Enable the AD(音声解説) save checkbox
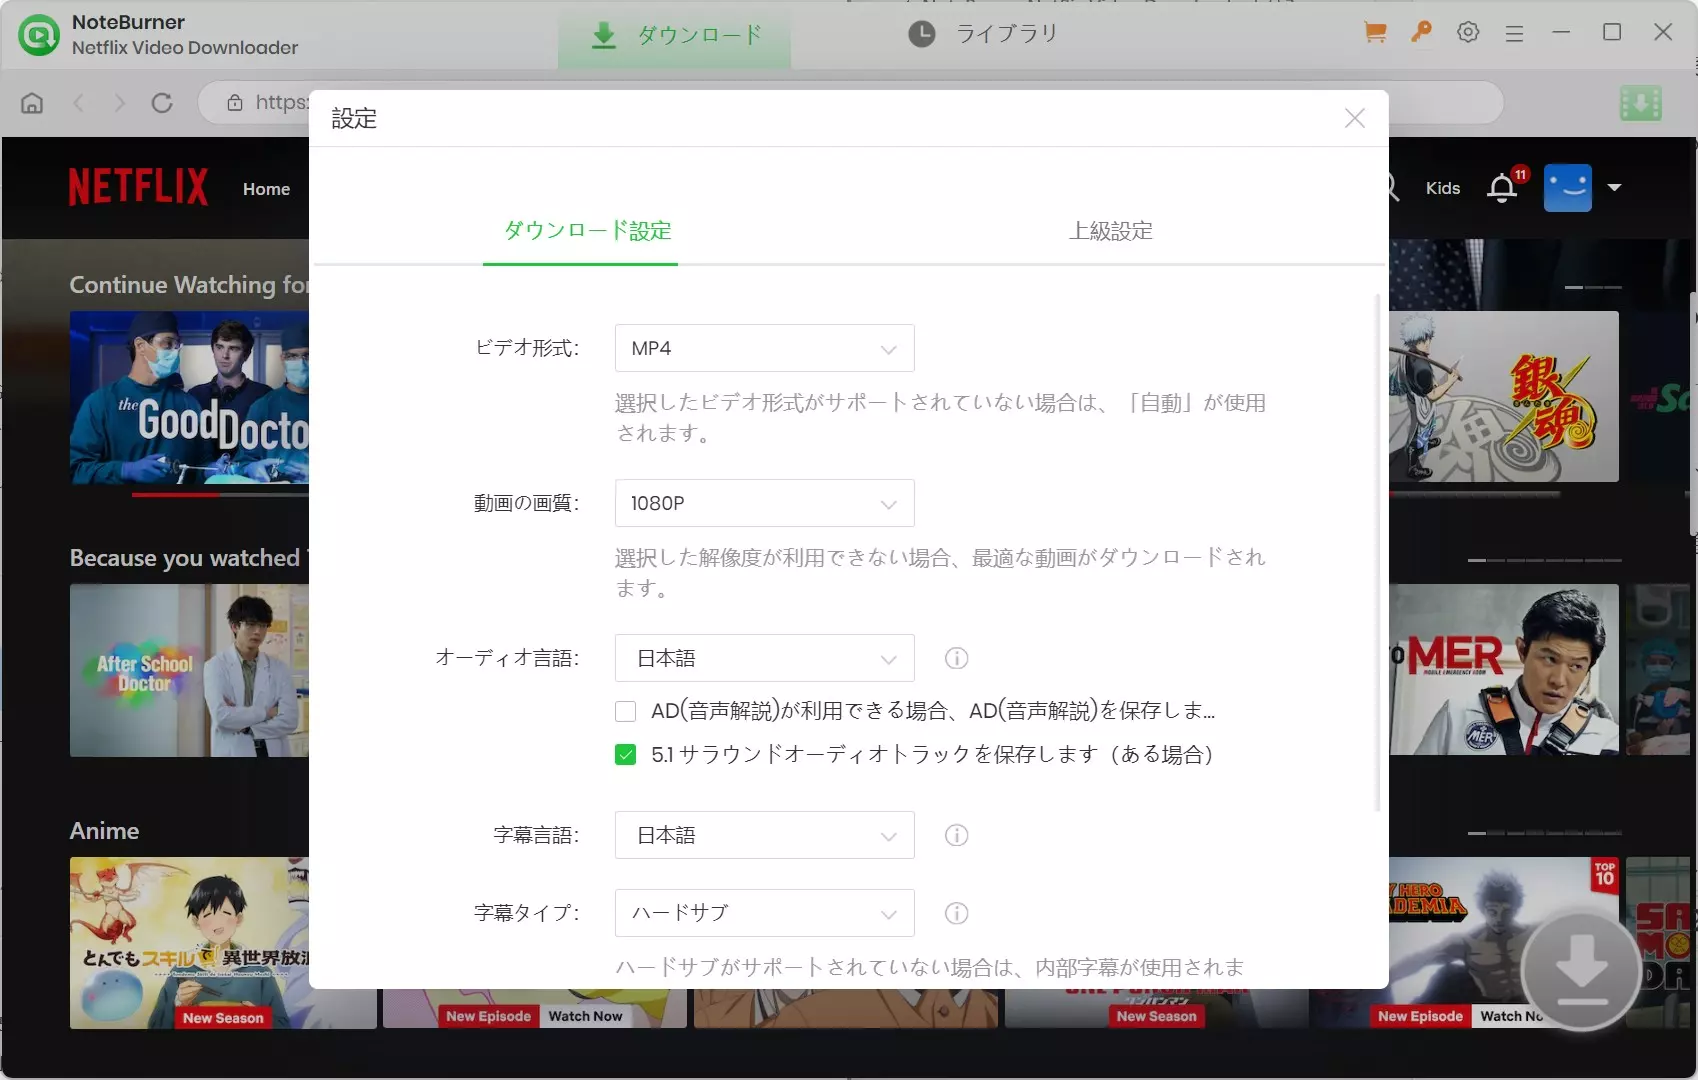The width and height of the screenshot is (1698, 1080). pos(625,711)
